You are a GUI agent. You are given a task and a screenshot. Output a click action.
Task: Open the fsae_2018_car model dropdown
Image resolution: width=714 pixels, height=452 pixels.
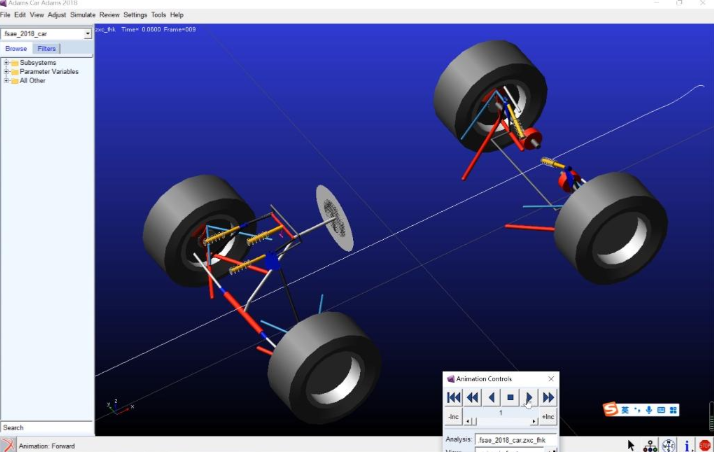87,34
